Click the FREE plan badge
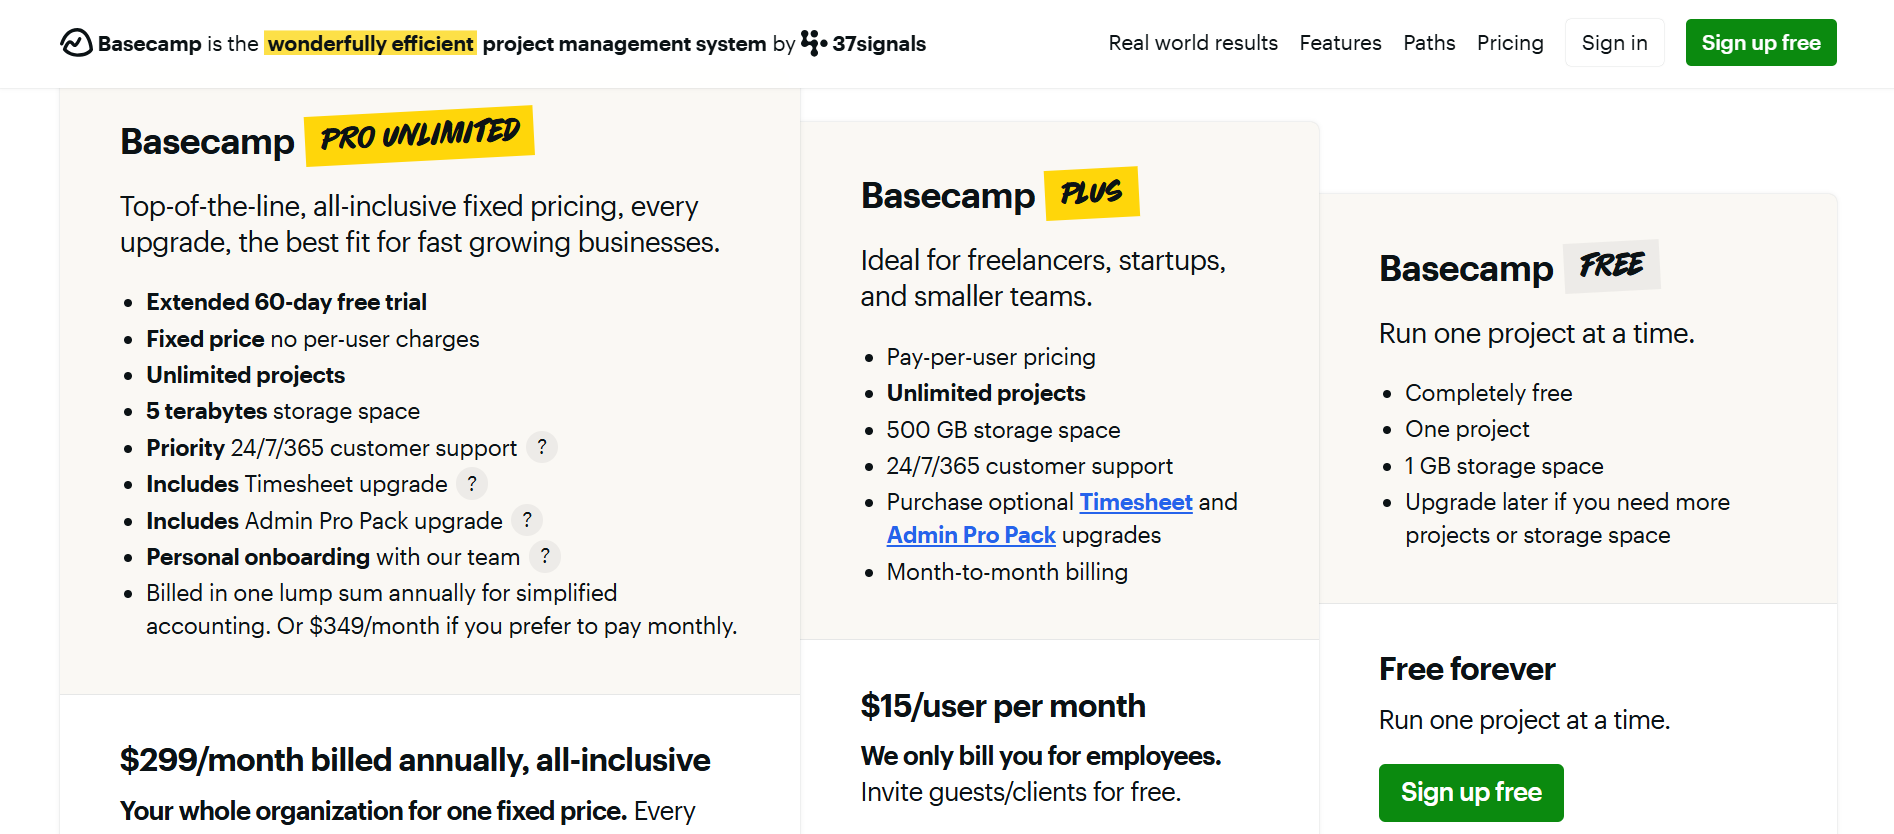 1611,265
